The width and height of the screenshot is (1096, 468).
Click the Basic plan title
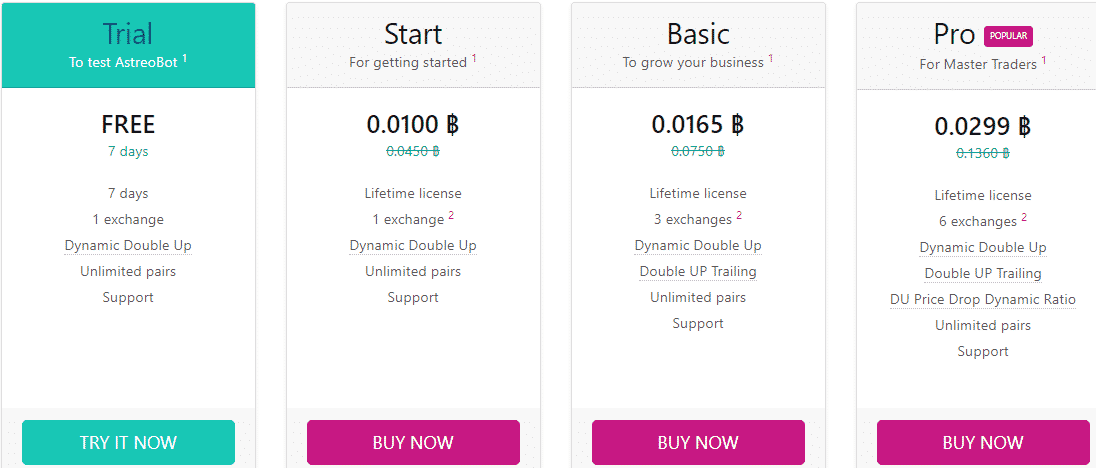(x=698, y=34)
